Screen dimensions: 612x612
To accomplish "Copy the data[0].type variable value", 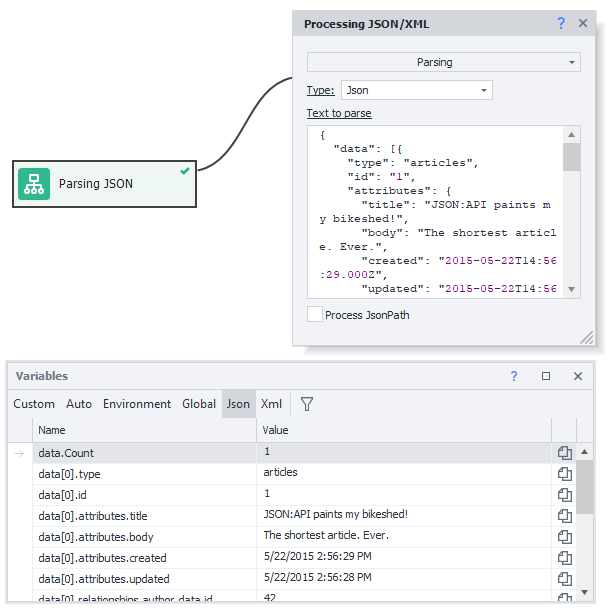I will (x=564, y=474).
